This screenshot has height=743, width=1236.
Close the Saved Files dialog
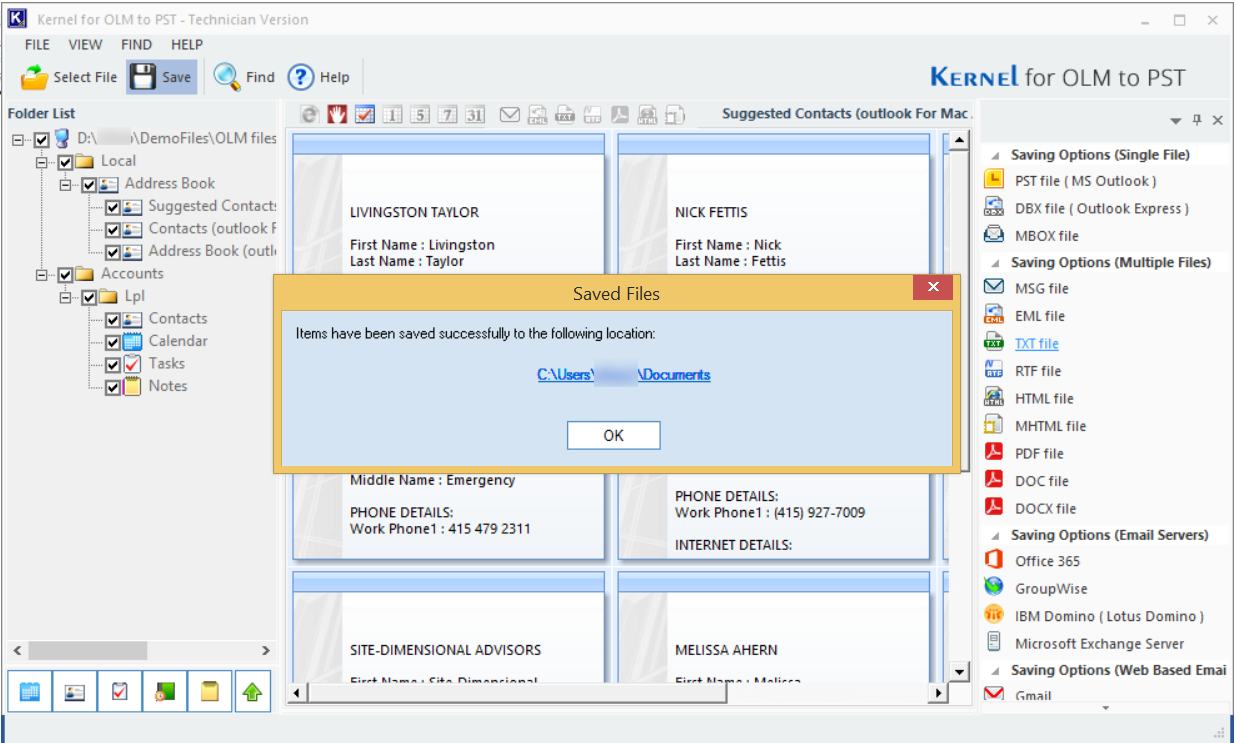pyautogui.click(x=933, y=288)
